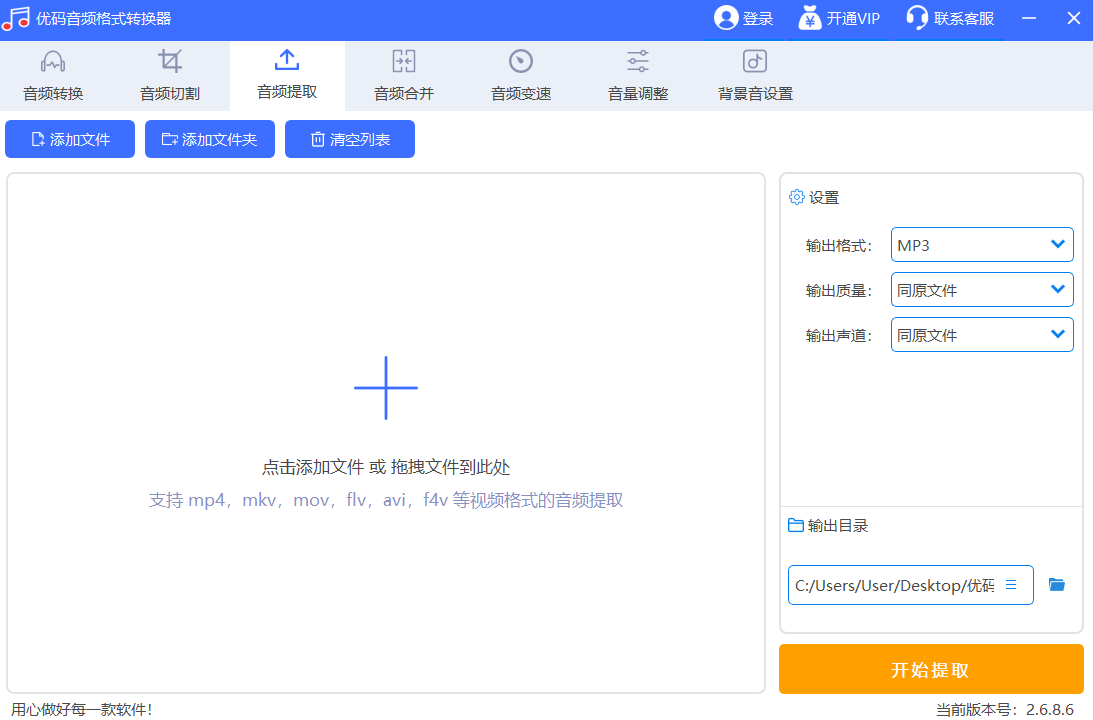This screenshot has width=1093, height=720.
Task: Open the 音频合并 tab
Action: 403,75
